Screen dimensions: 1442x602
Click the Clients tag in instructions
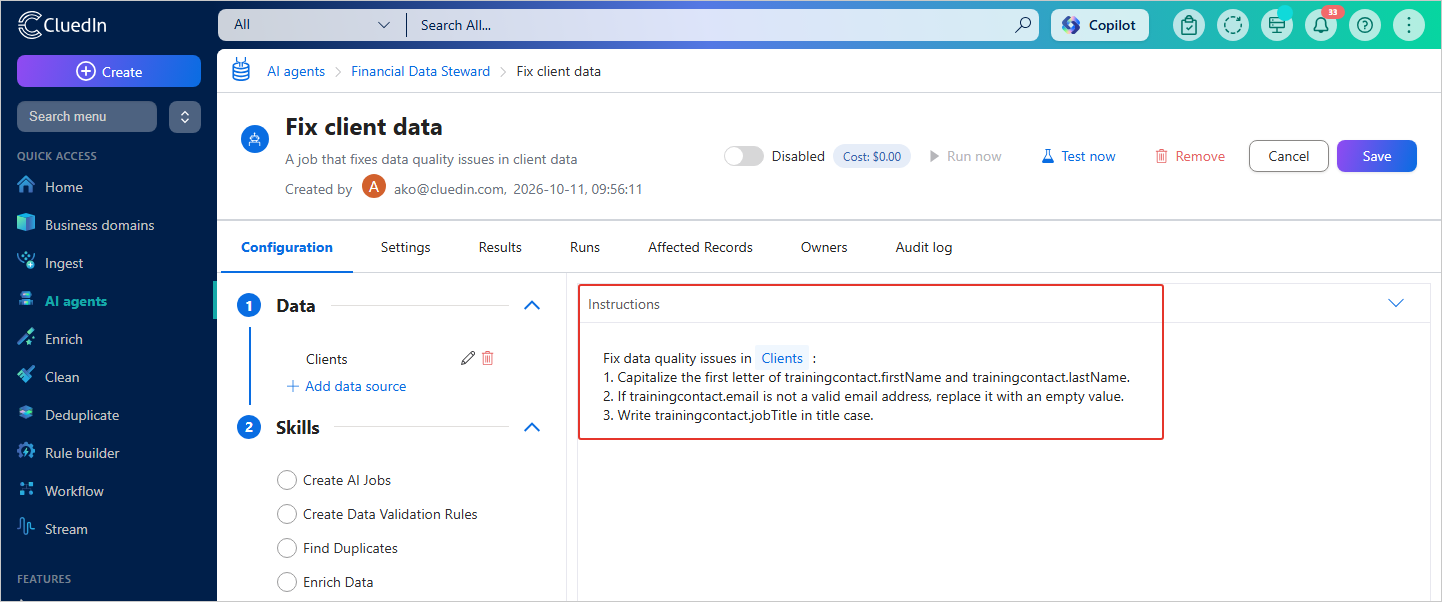tap(782, 358)
